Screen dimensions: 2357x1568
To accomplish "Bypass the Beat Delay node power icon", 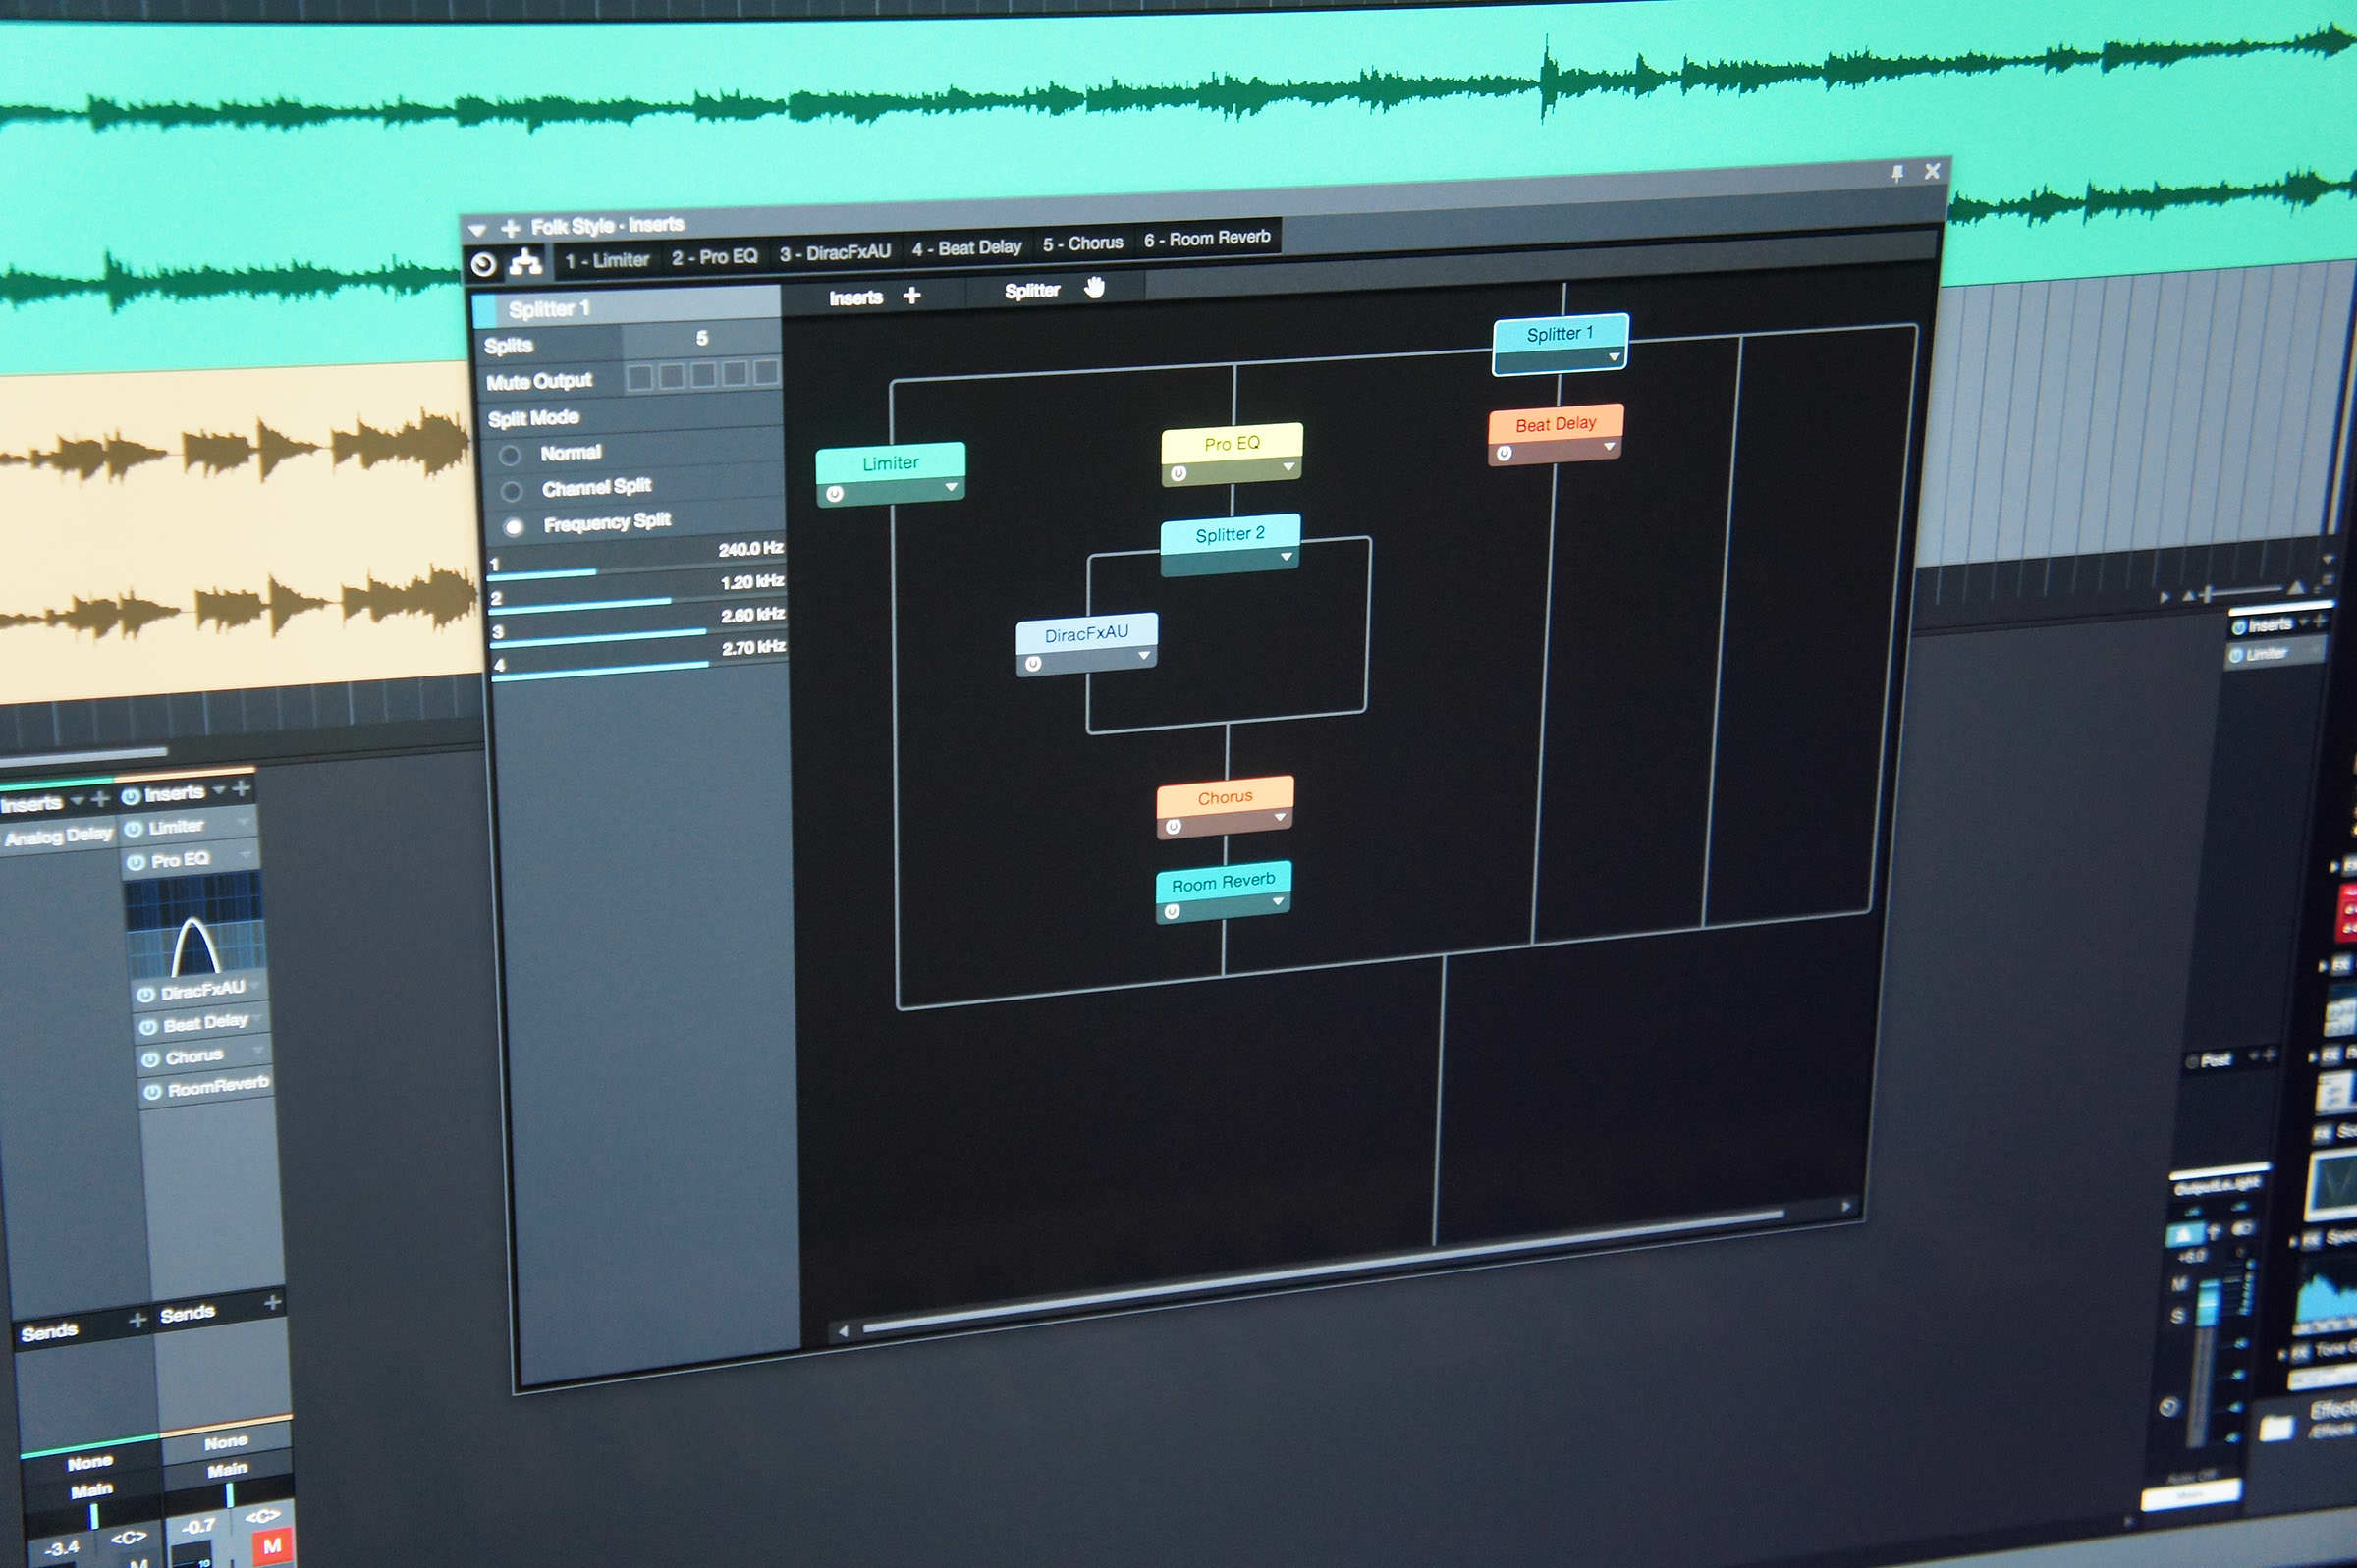I will pos(1503,453).
